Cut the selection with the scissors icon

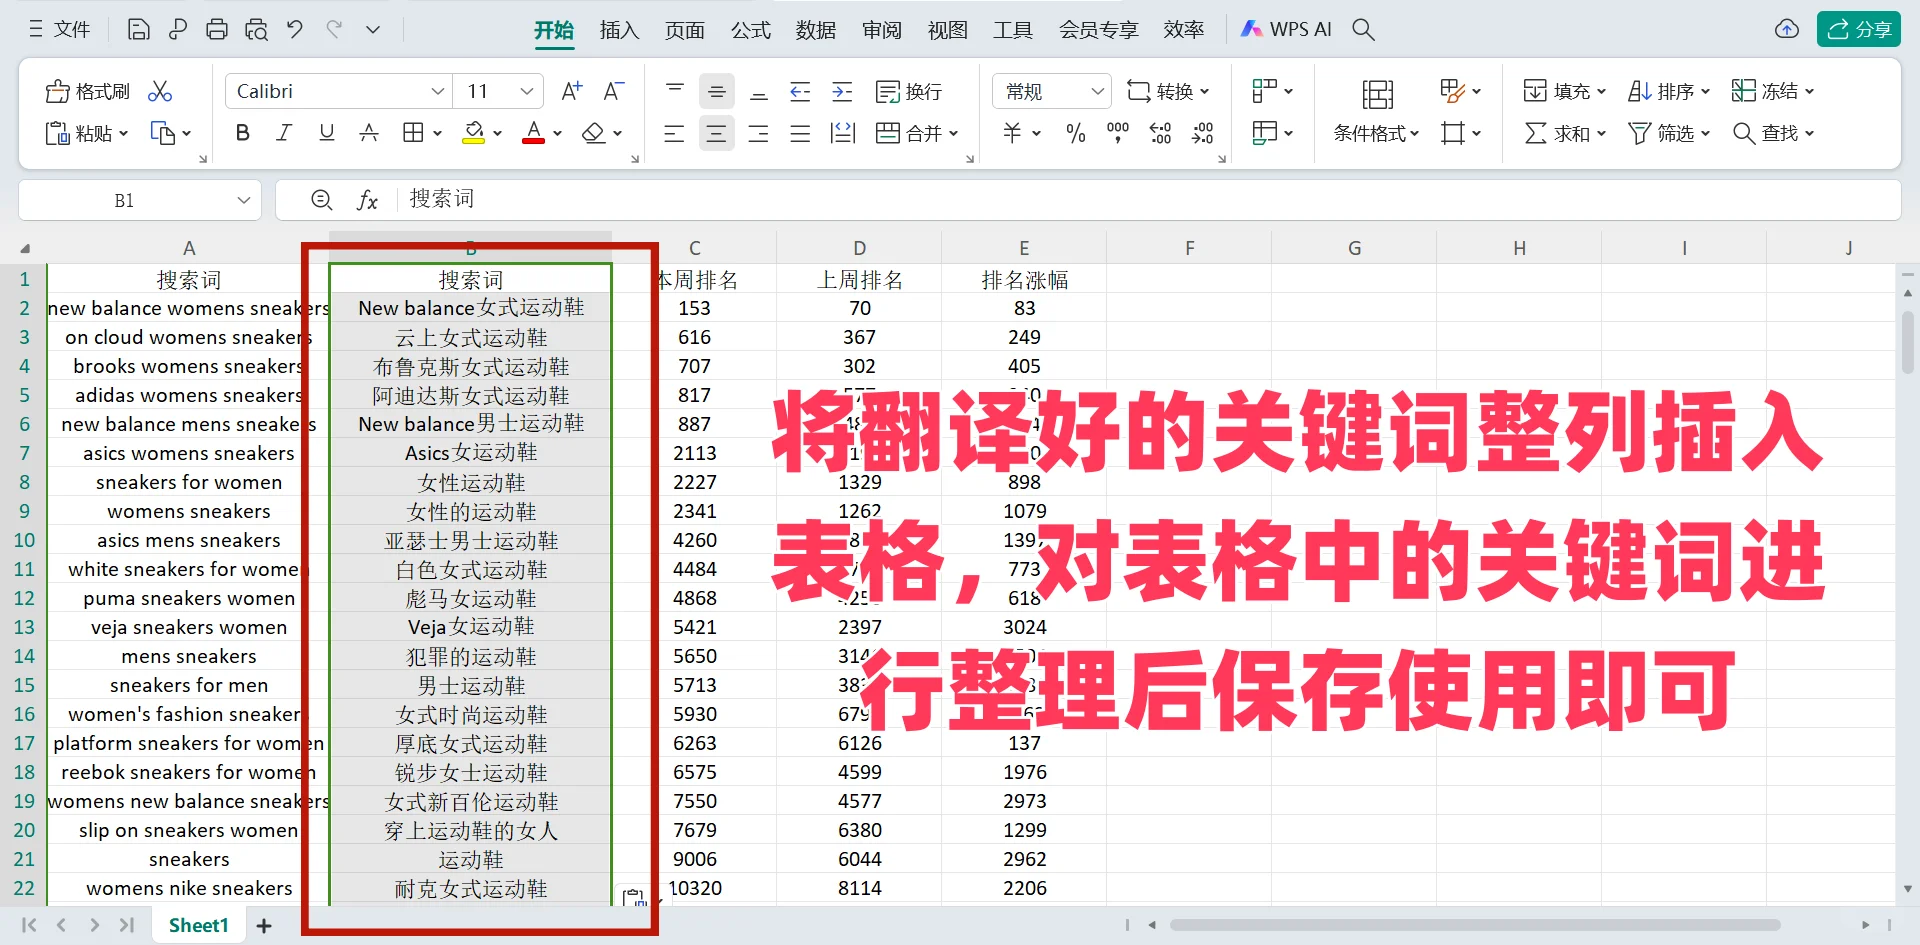(x=159, y=90)
